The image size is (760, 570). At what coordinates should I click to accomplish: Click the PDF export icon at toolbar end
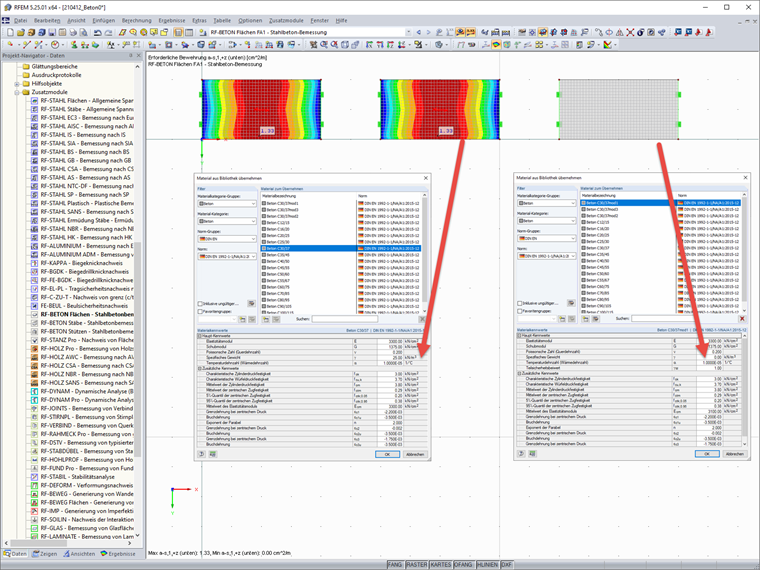coord(709,32)
